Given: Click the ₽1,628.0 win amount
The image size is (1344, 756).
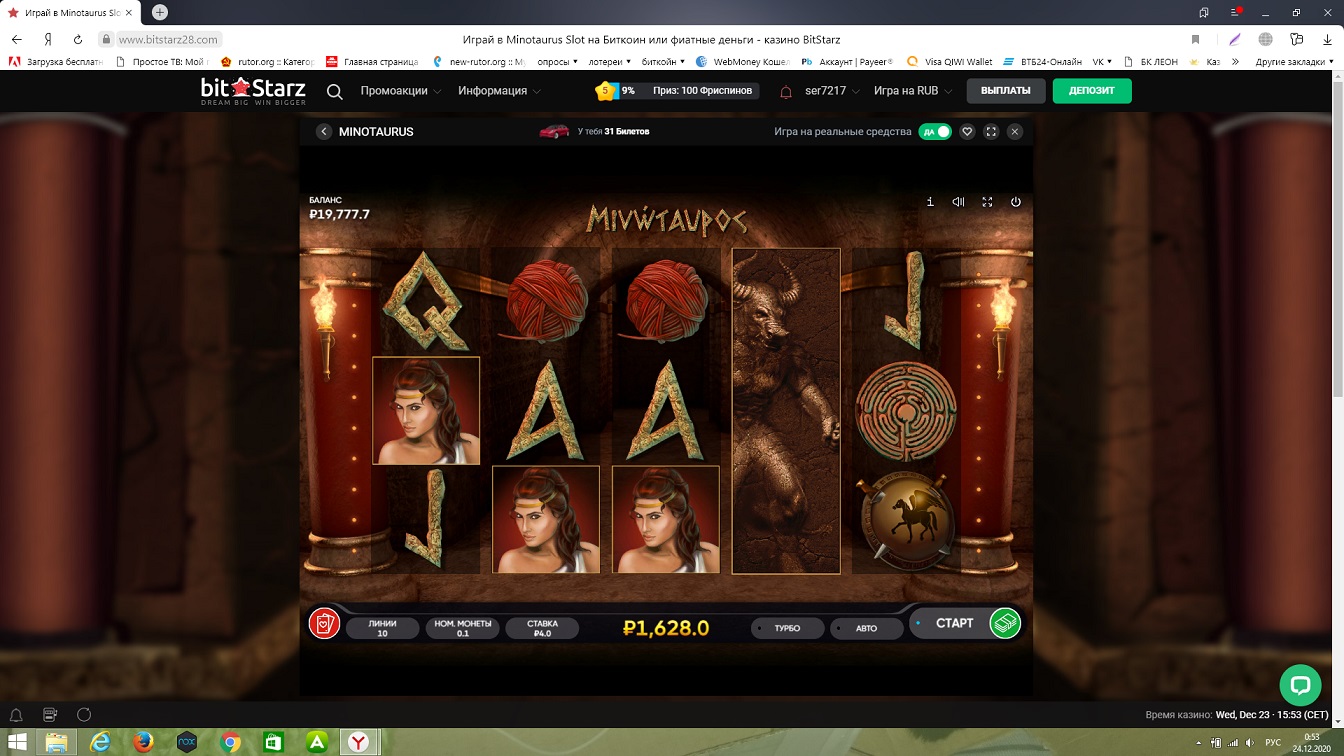Looking at the screenshot, I should tap(666, 628).
